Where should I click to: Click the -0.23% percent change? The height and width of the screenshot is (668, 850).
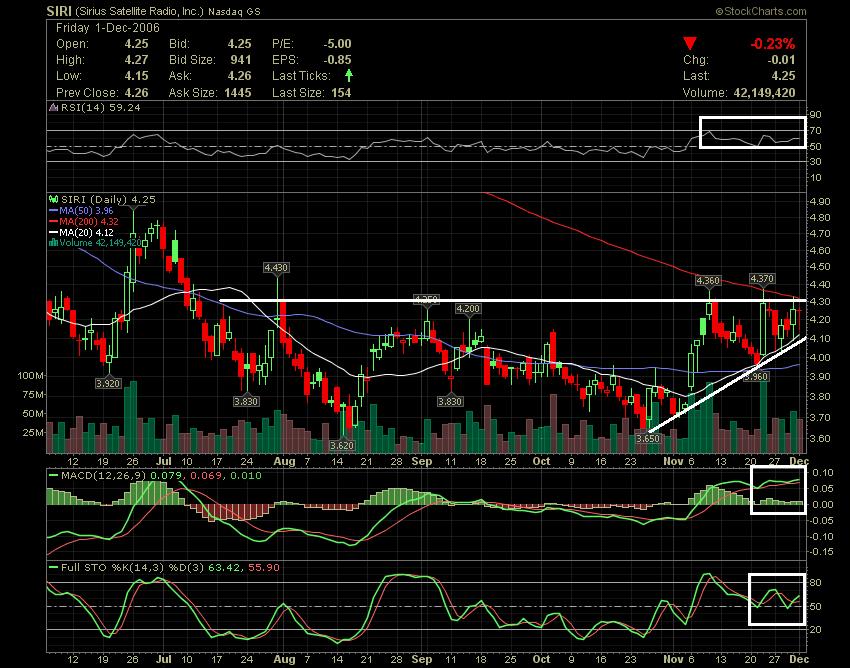point(772,44)
